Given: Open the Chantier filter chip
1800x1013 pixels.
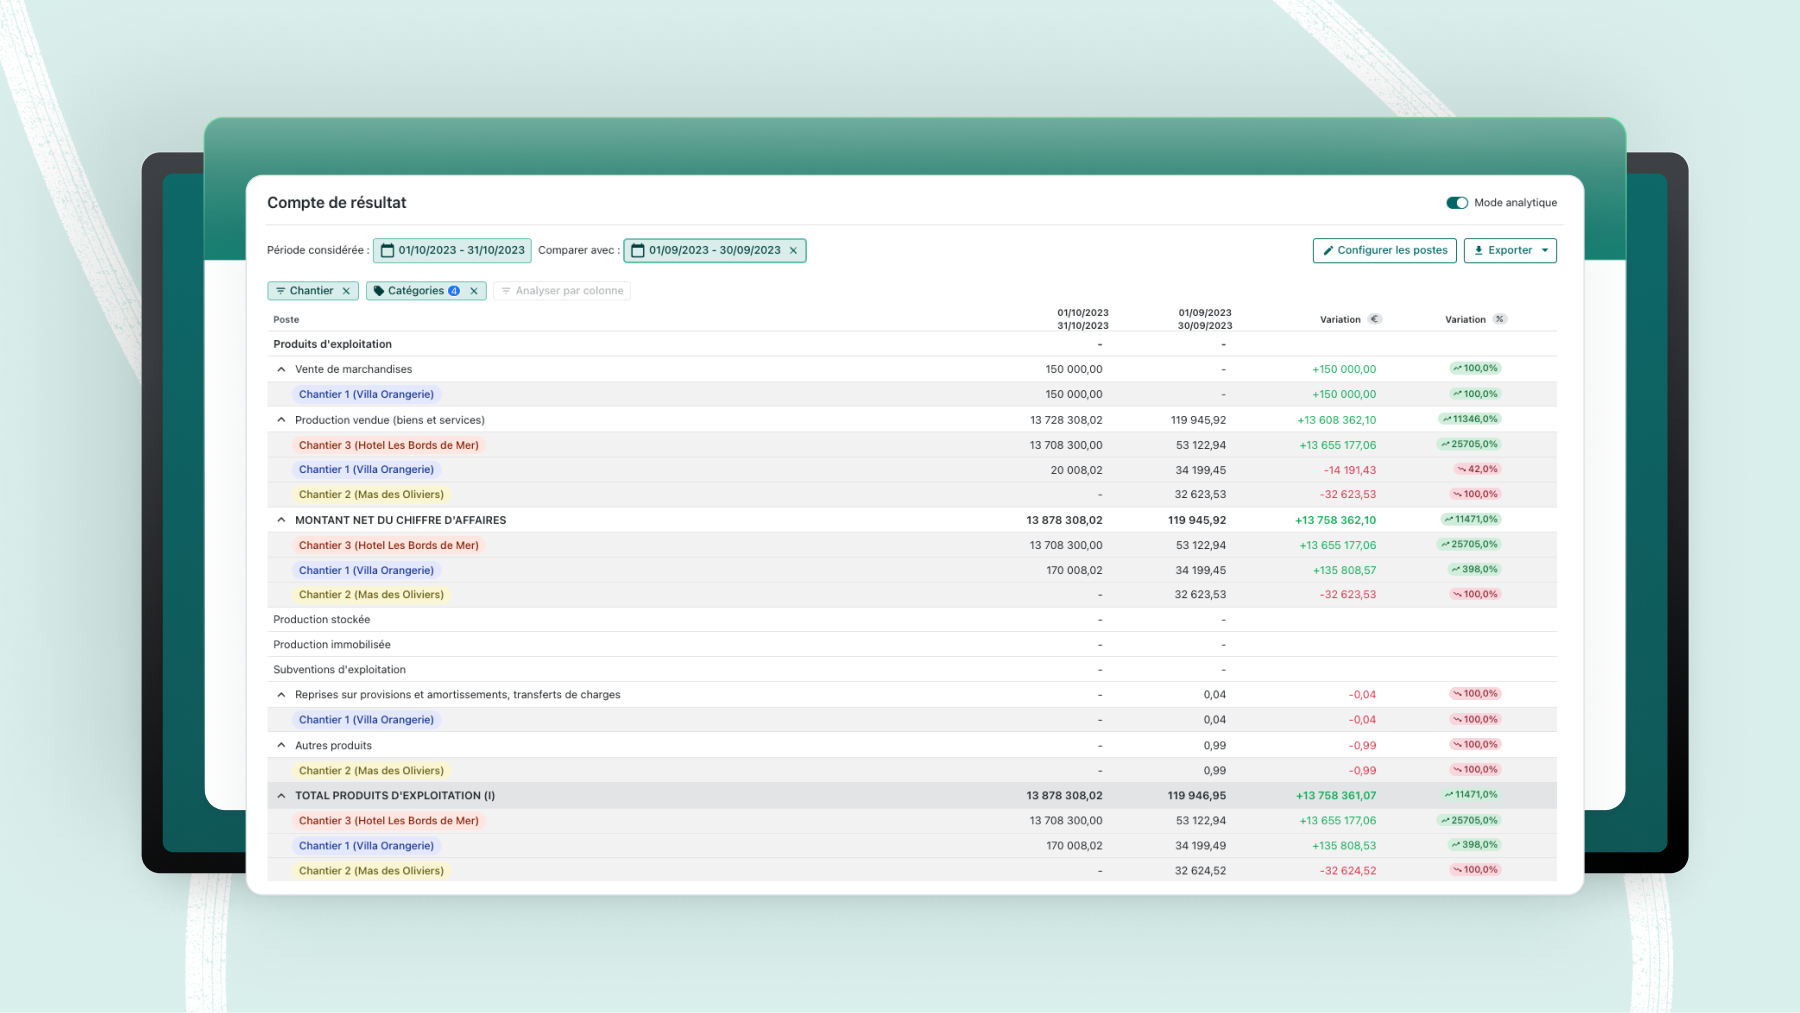Looking at the screenshot, I should pos(312,291).
